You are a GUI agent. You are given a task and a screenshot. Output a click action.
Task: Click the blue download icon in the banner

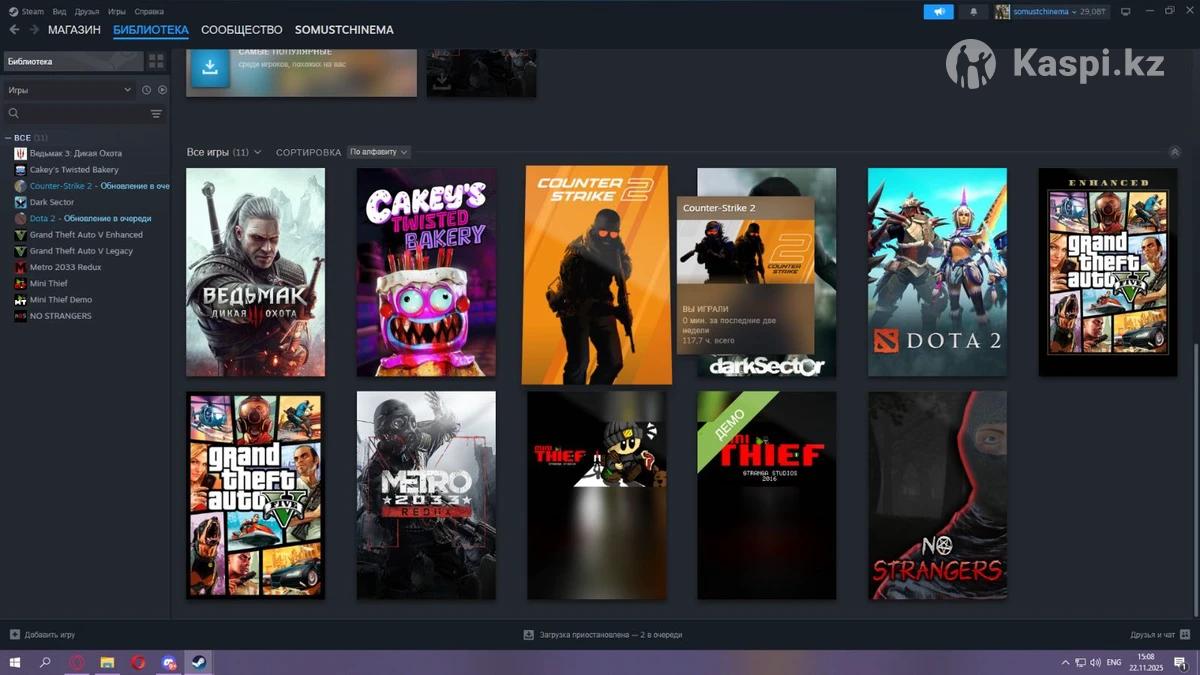click(210, 67)
